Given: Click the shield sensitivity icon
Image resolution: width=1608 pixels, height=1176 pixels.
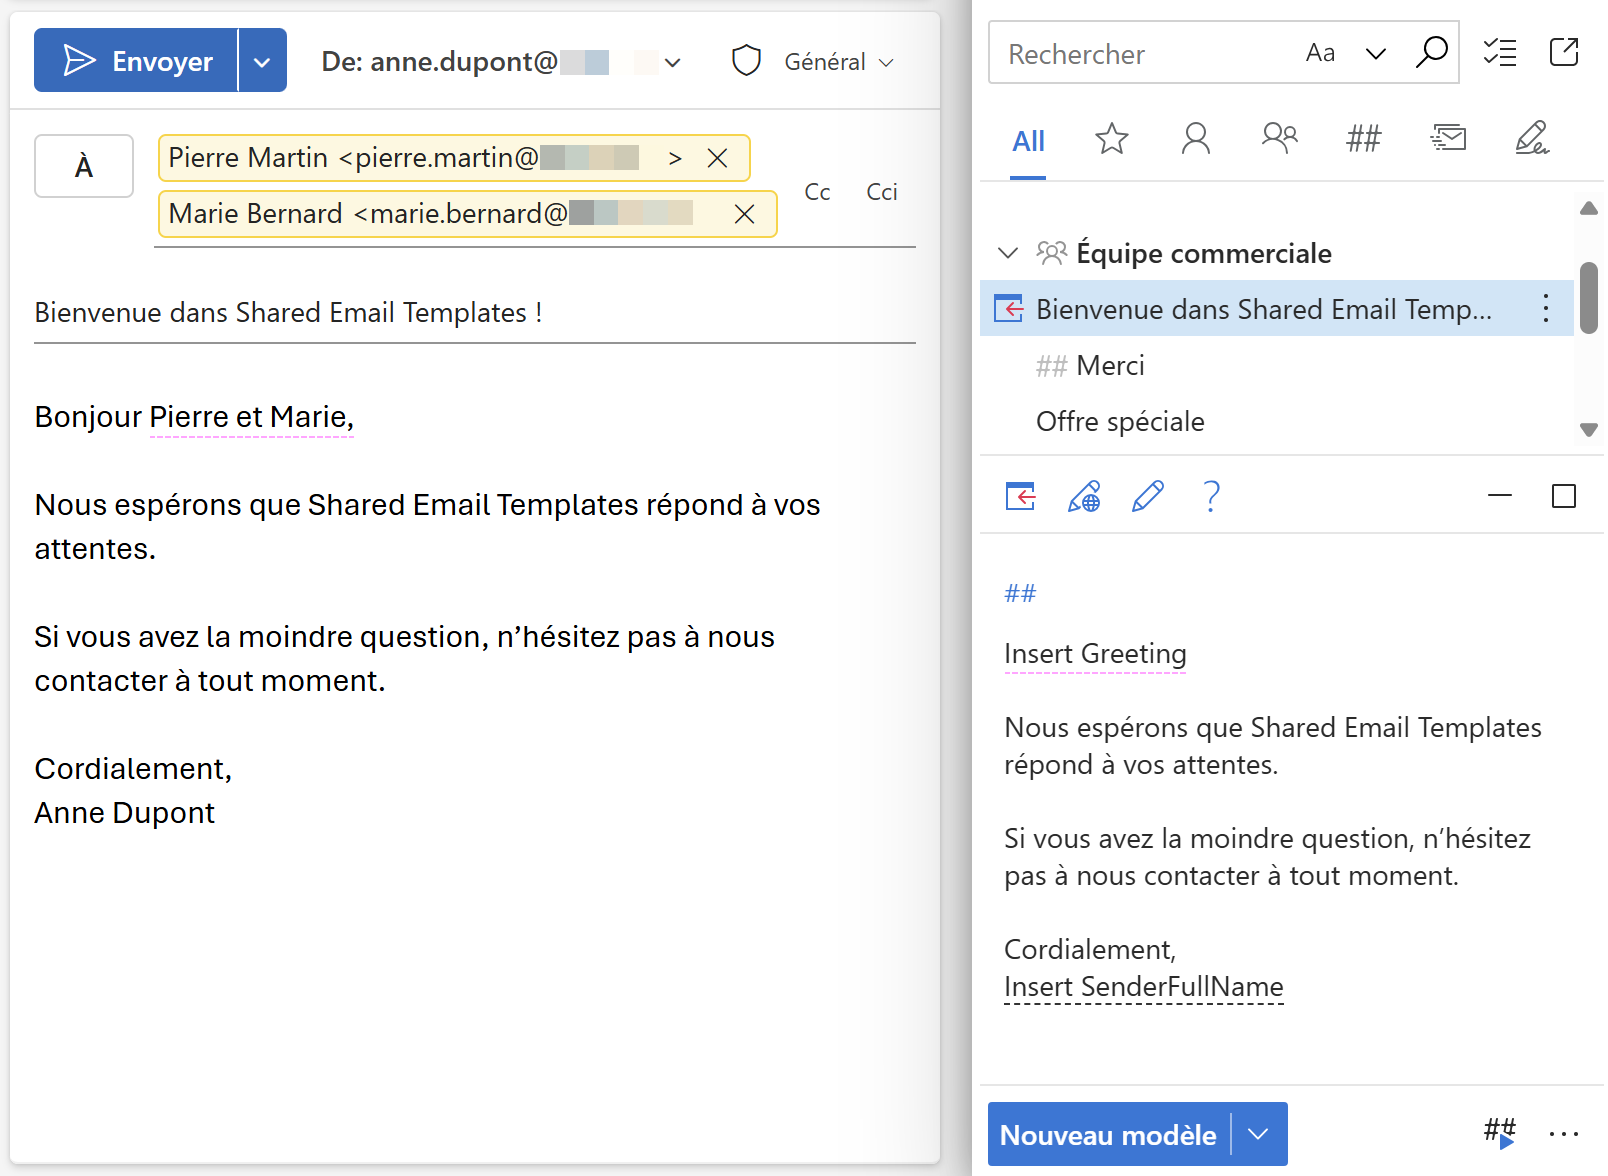Looking at the screenshot, I should [x=746, y=61].
